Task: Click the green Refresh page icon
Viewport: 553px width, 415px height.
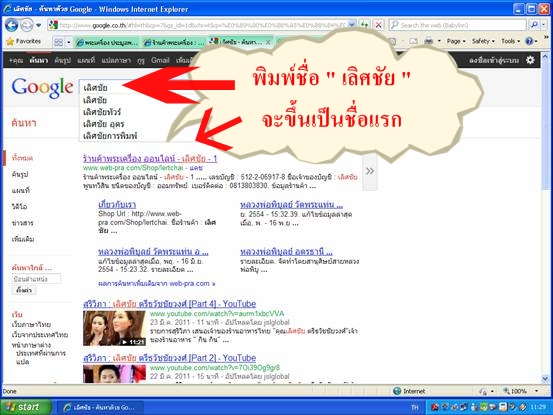Action: coord(364,25)
